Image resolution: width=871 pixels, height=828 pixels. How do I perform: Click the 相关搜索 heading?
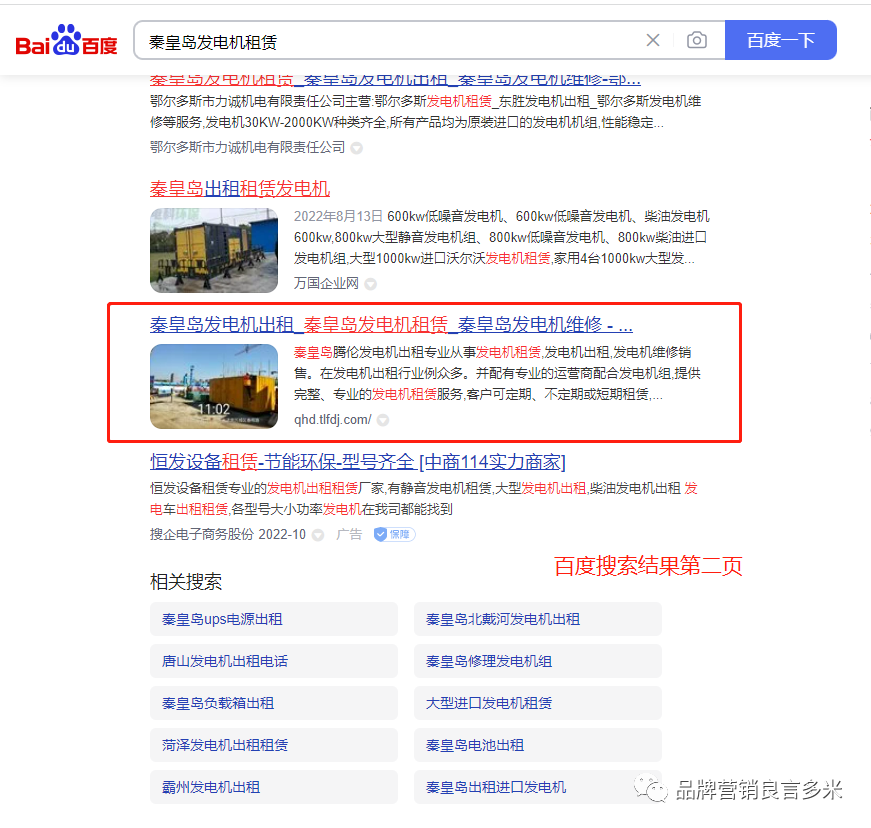tap(186, 582)
